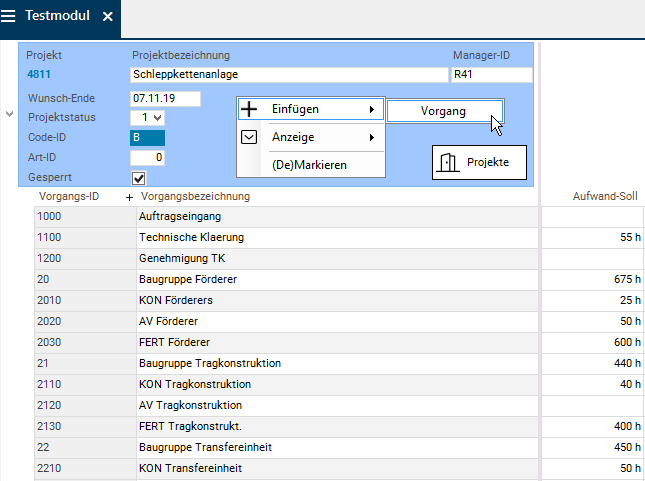Edit the Art-ID field value 0

click(148, 158)
